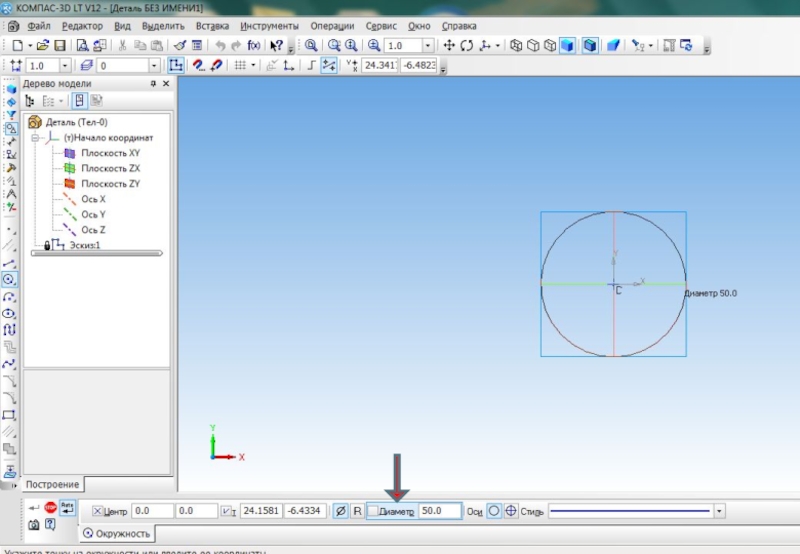Toggle the Центр point lock checkbox
Image resolution: width=800 pixels, height=554 pixels.
(97, 511)
